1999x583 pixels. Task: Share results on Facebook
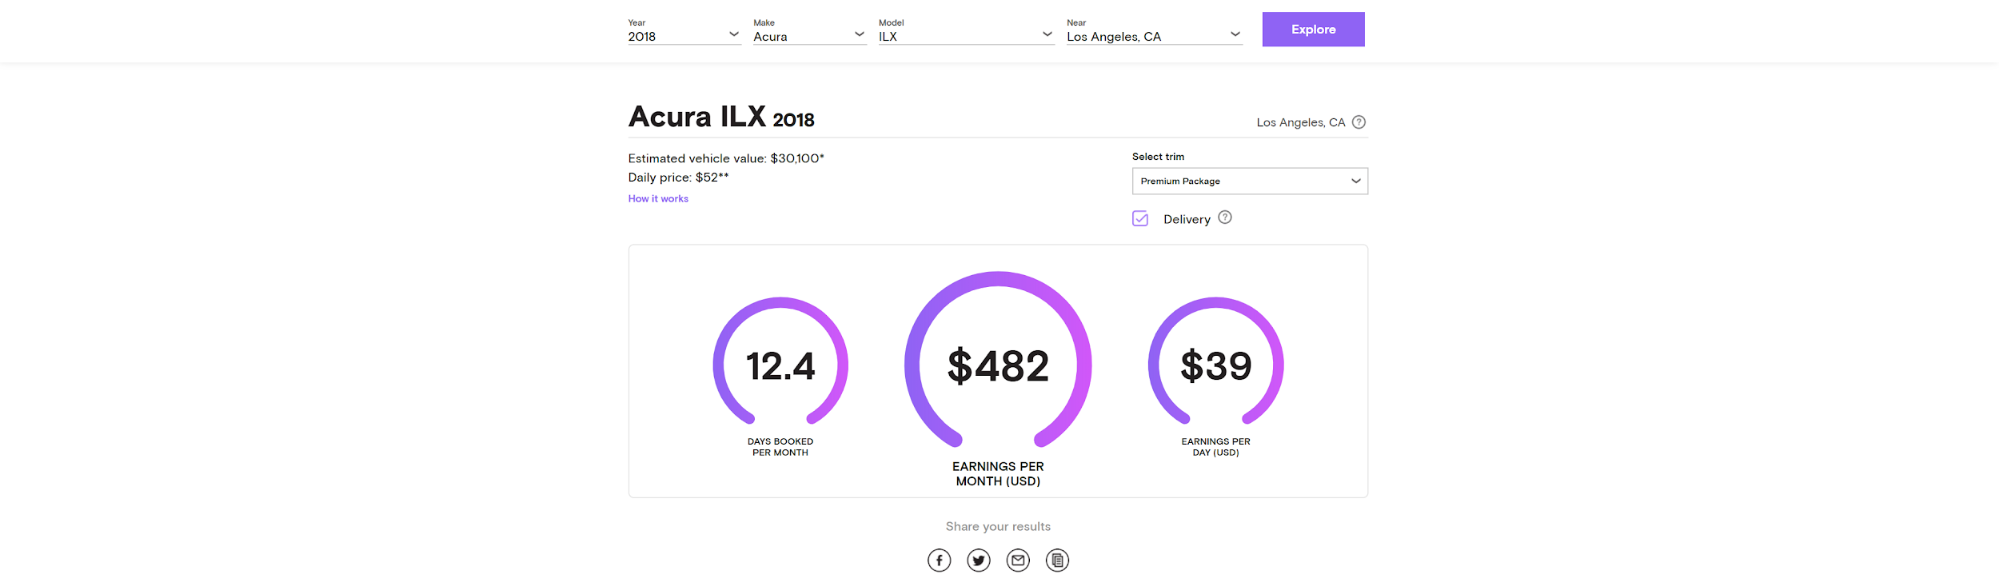(939, 560)
